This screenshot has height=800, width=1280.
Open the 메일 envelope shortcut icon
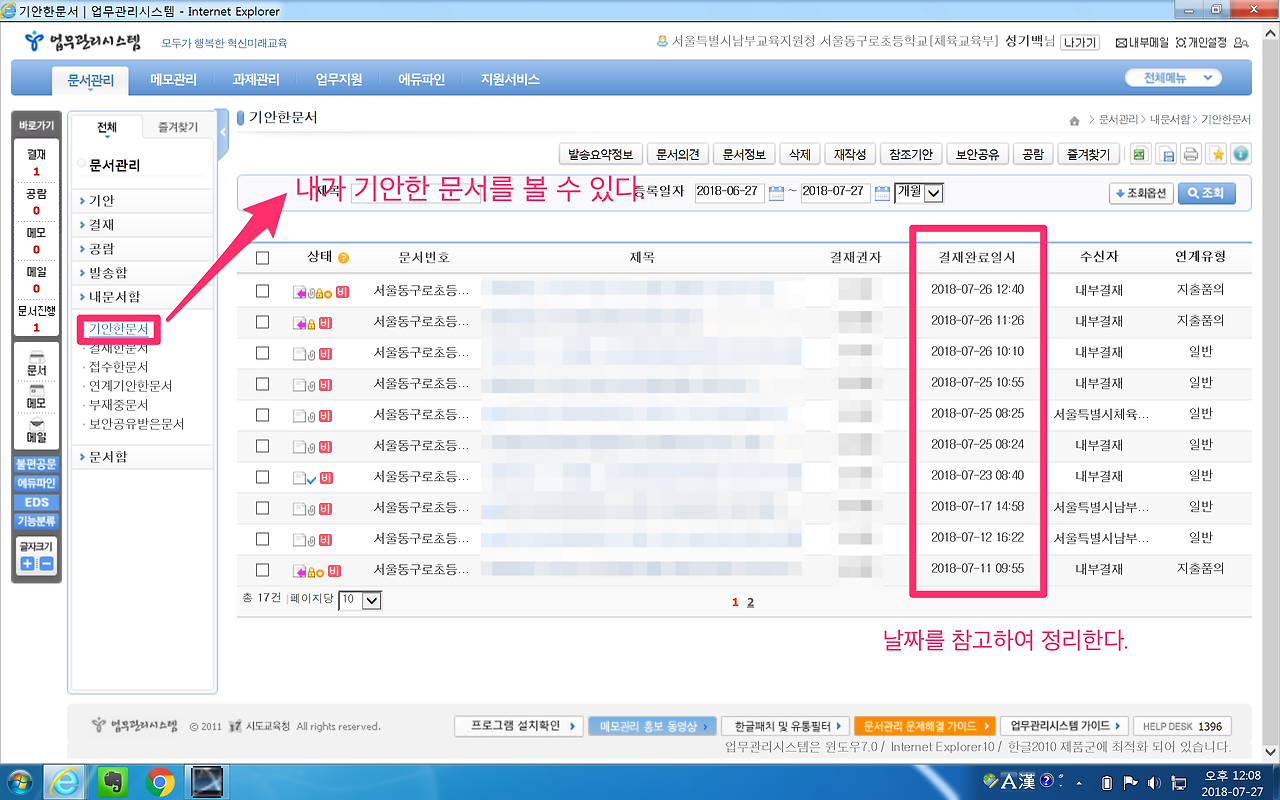tap(36, 430)
